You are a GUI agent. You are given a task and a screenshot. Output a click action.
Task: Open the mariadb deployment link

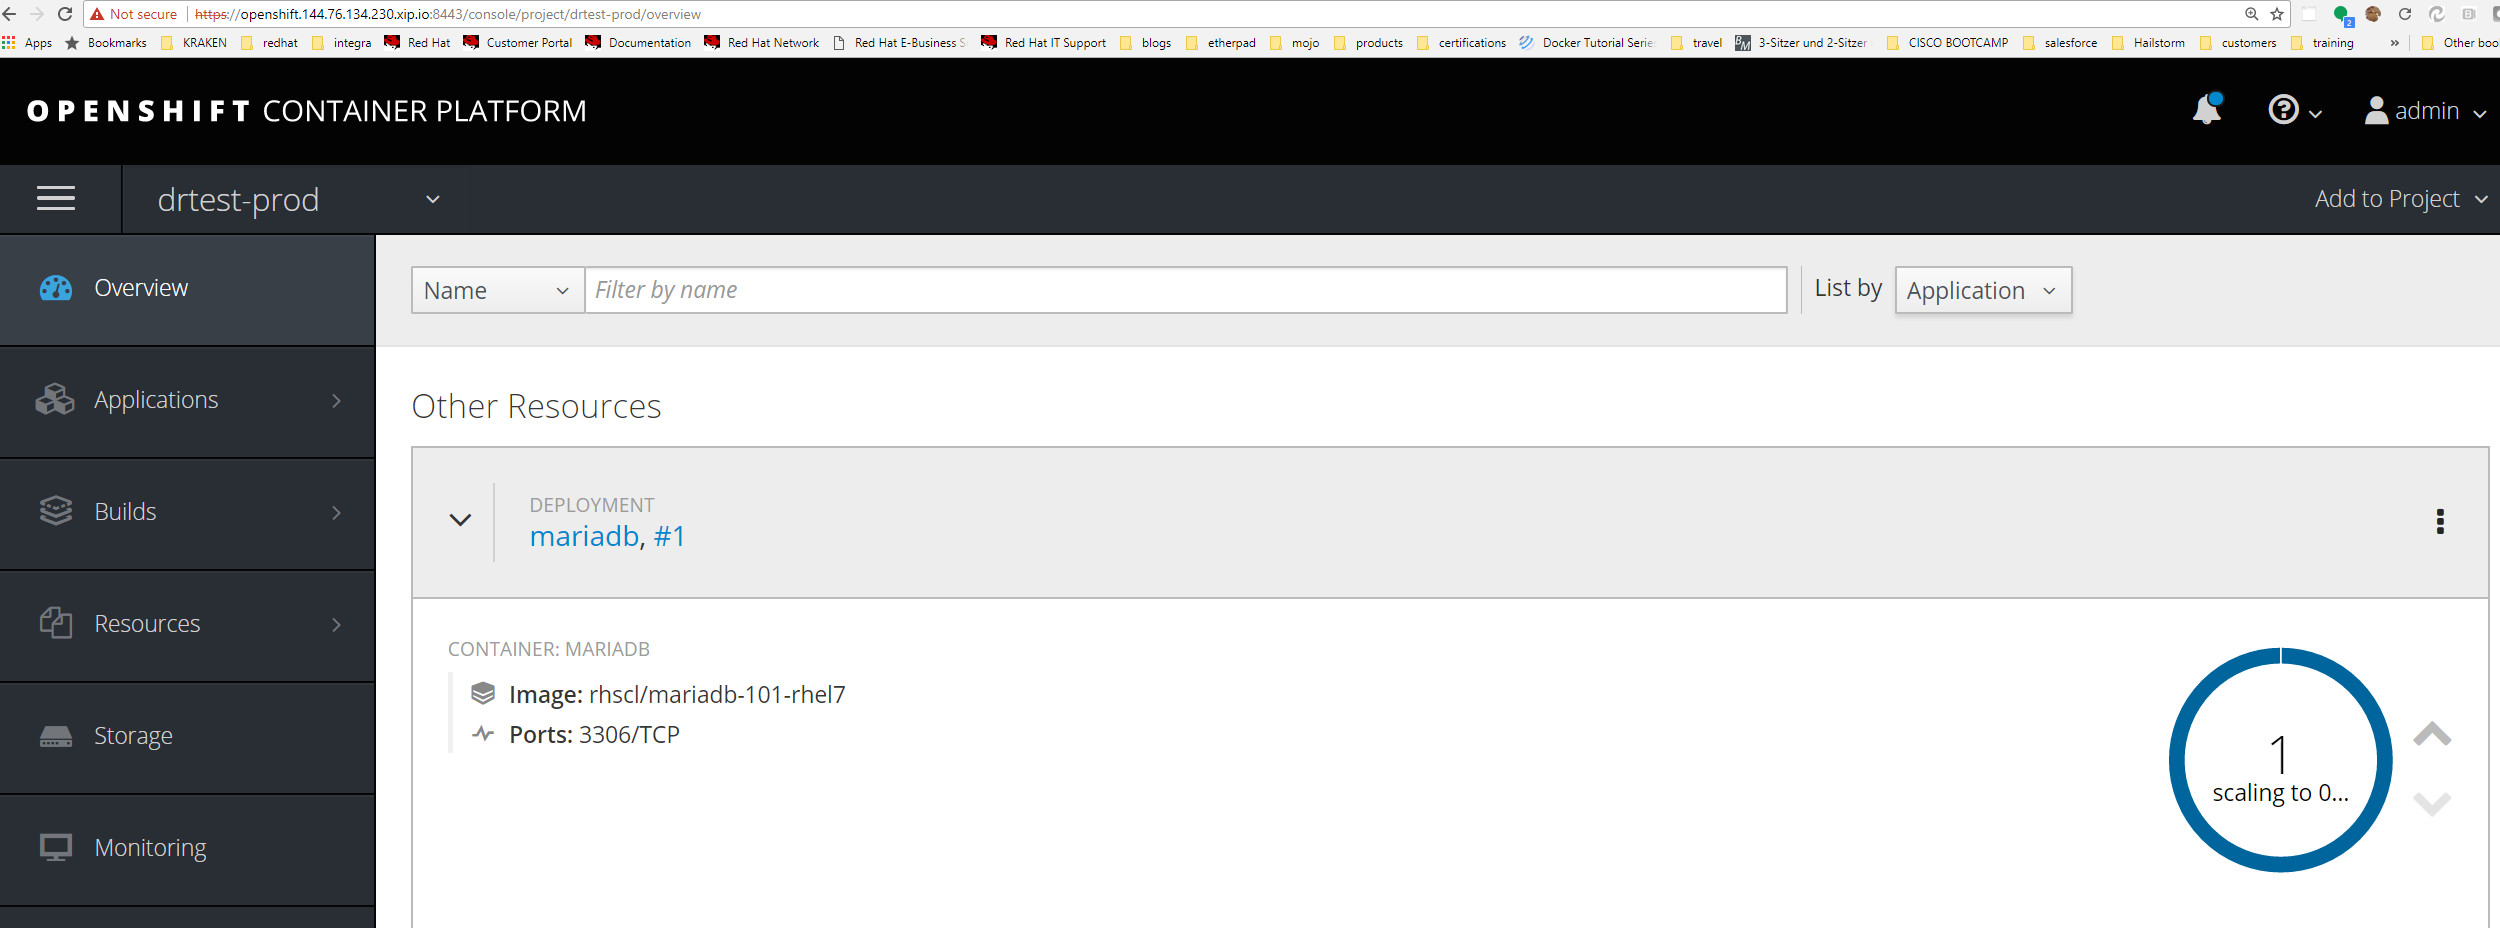pos(584,537)
